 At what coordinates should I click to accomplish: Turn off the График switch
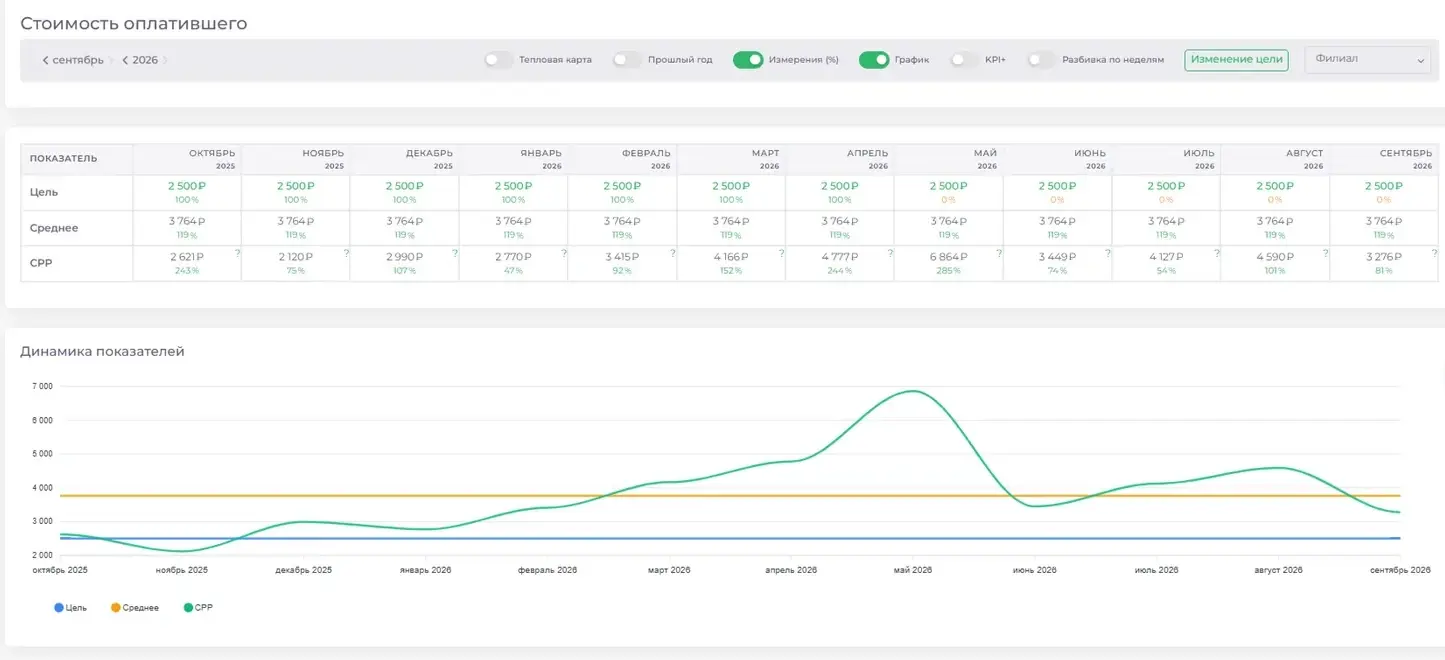[874, 60]
